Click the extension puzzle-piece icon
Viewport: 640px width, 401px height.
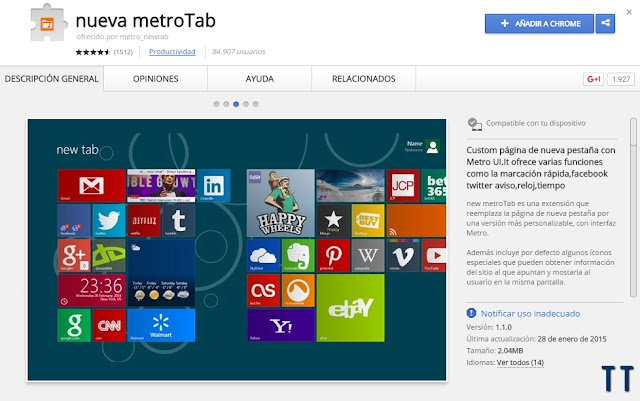coord(48,23)
